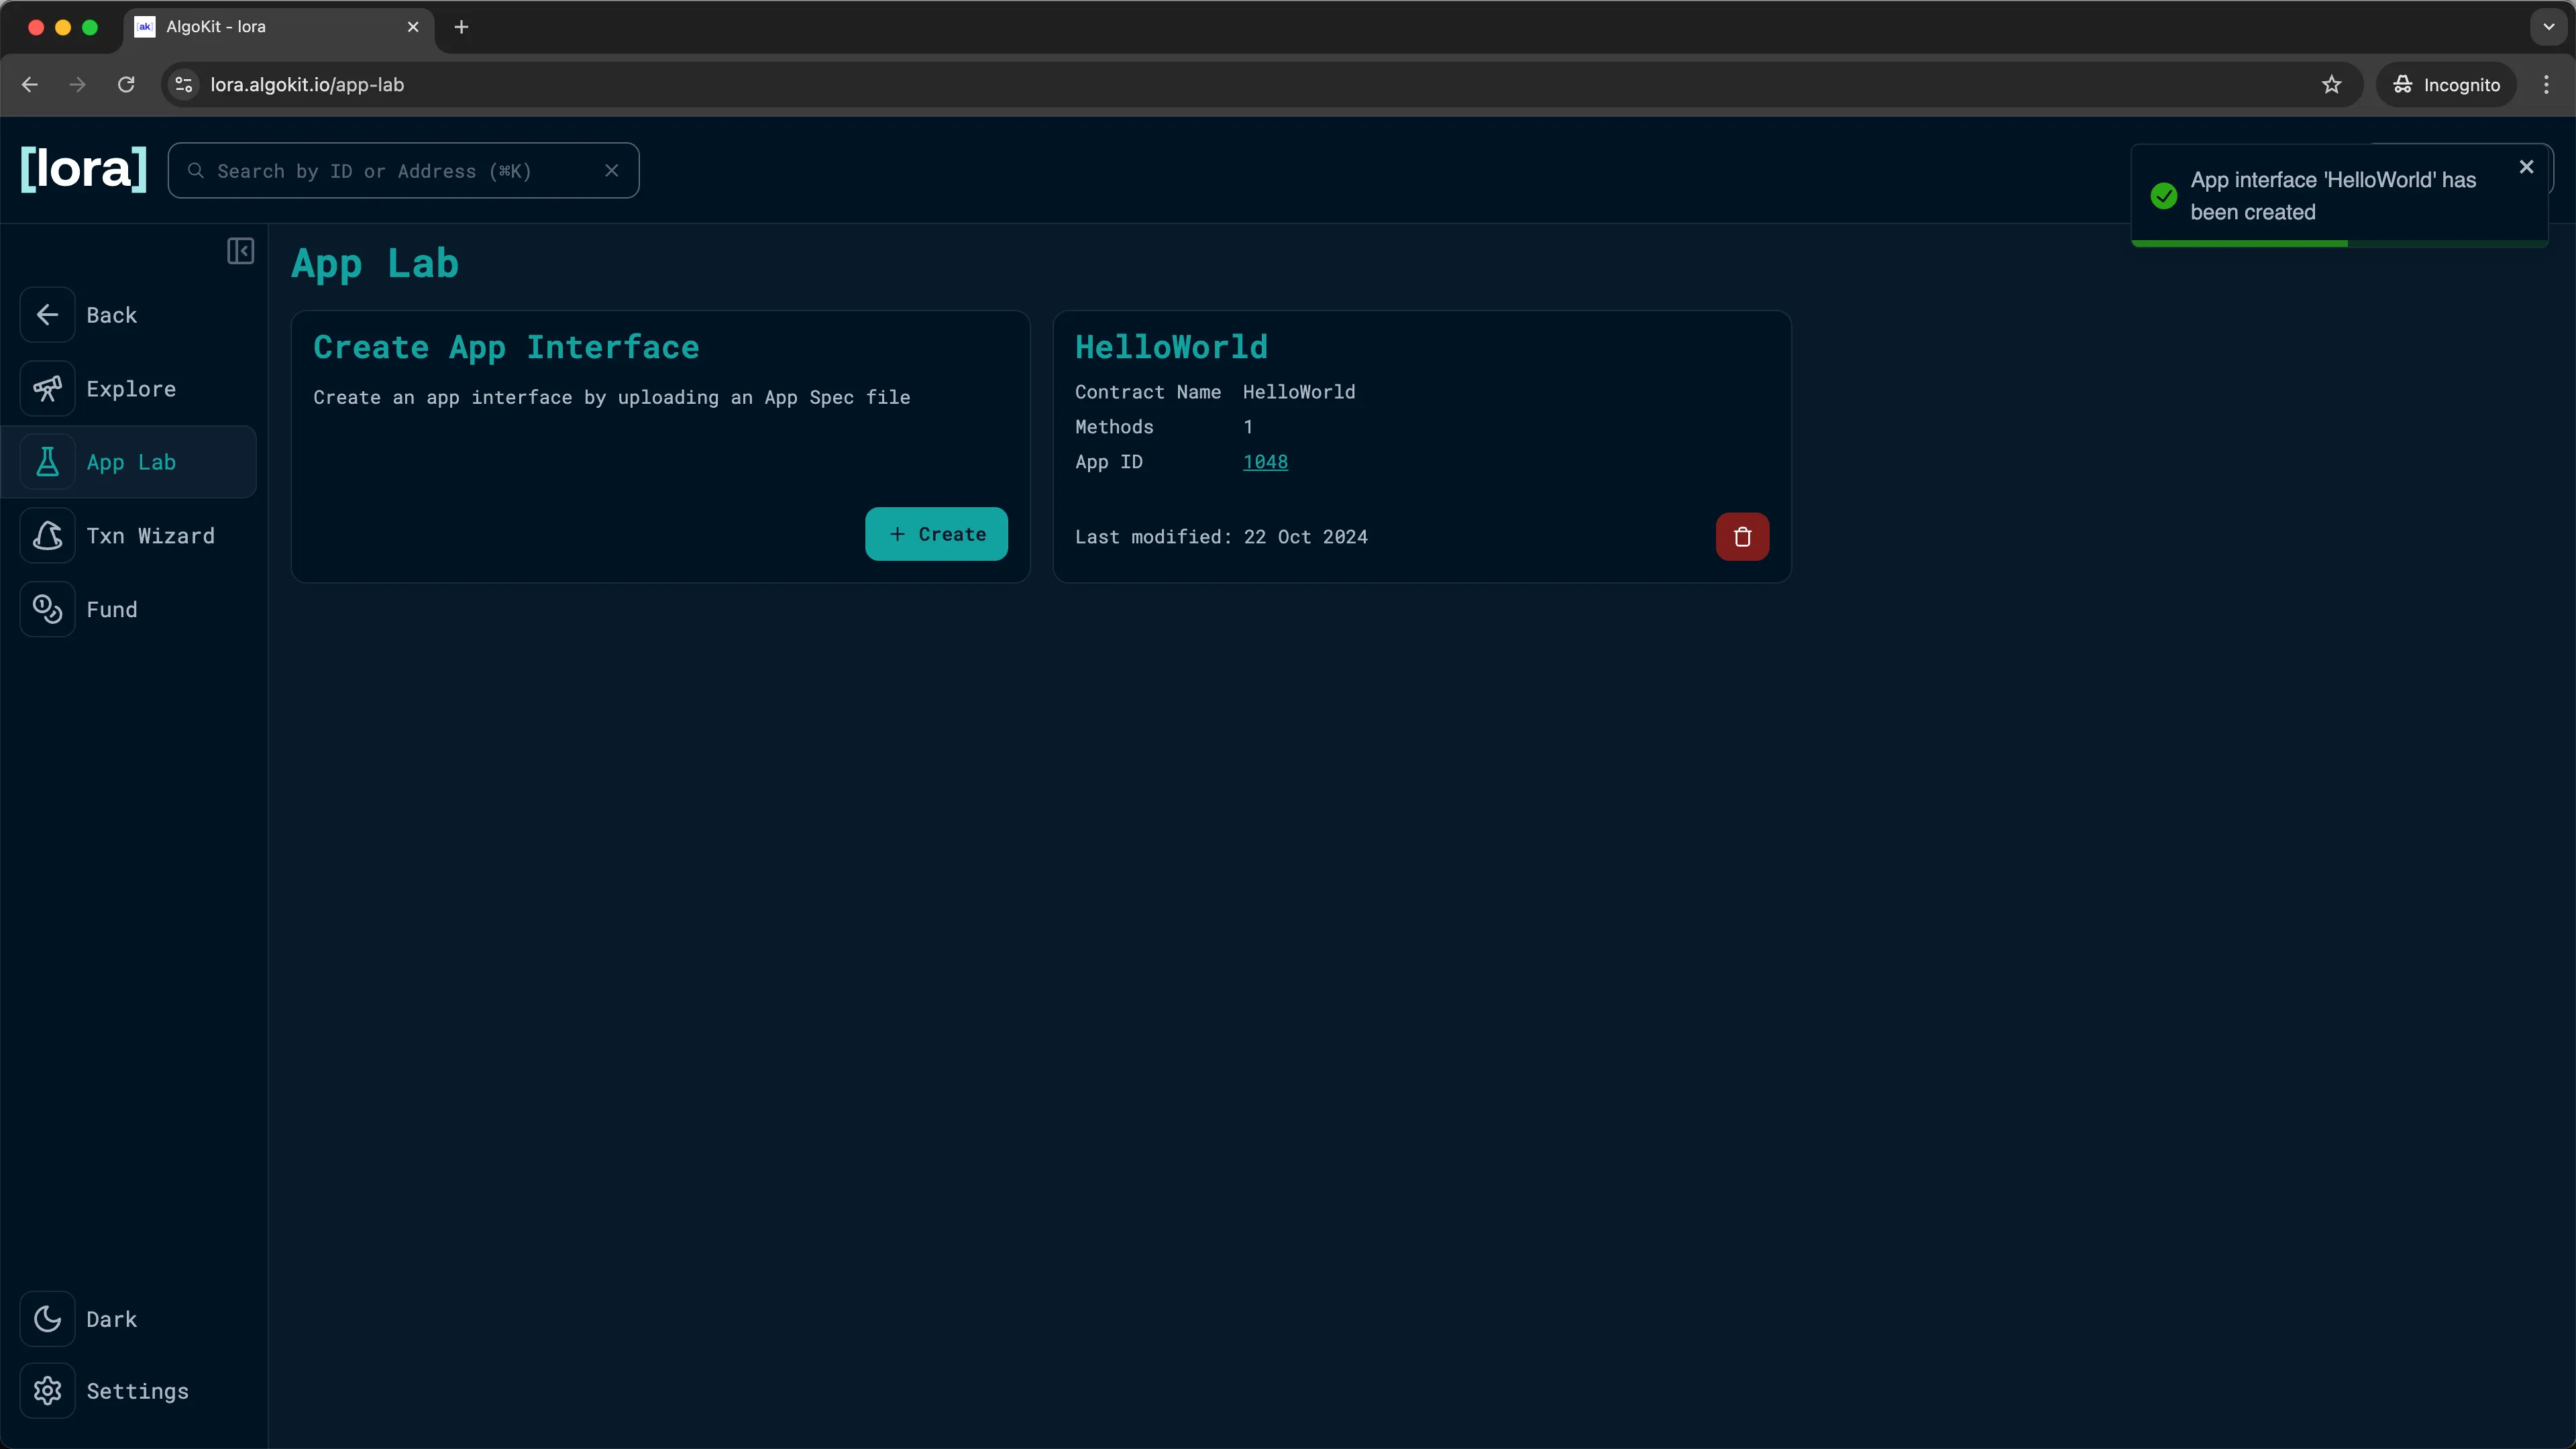Collapse the sidebar panel
This screenshot has height=1449, width=2576.
[240, 251]
